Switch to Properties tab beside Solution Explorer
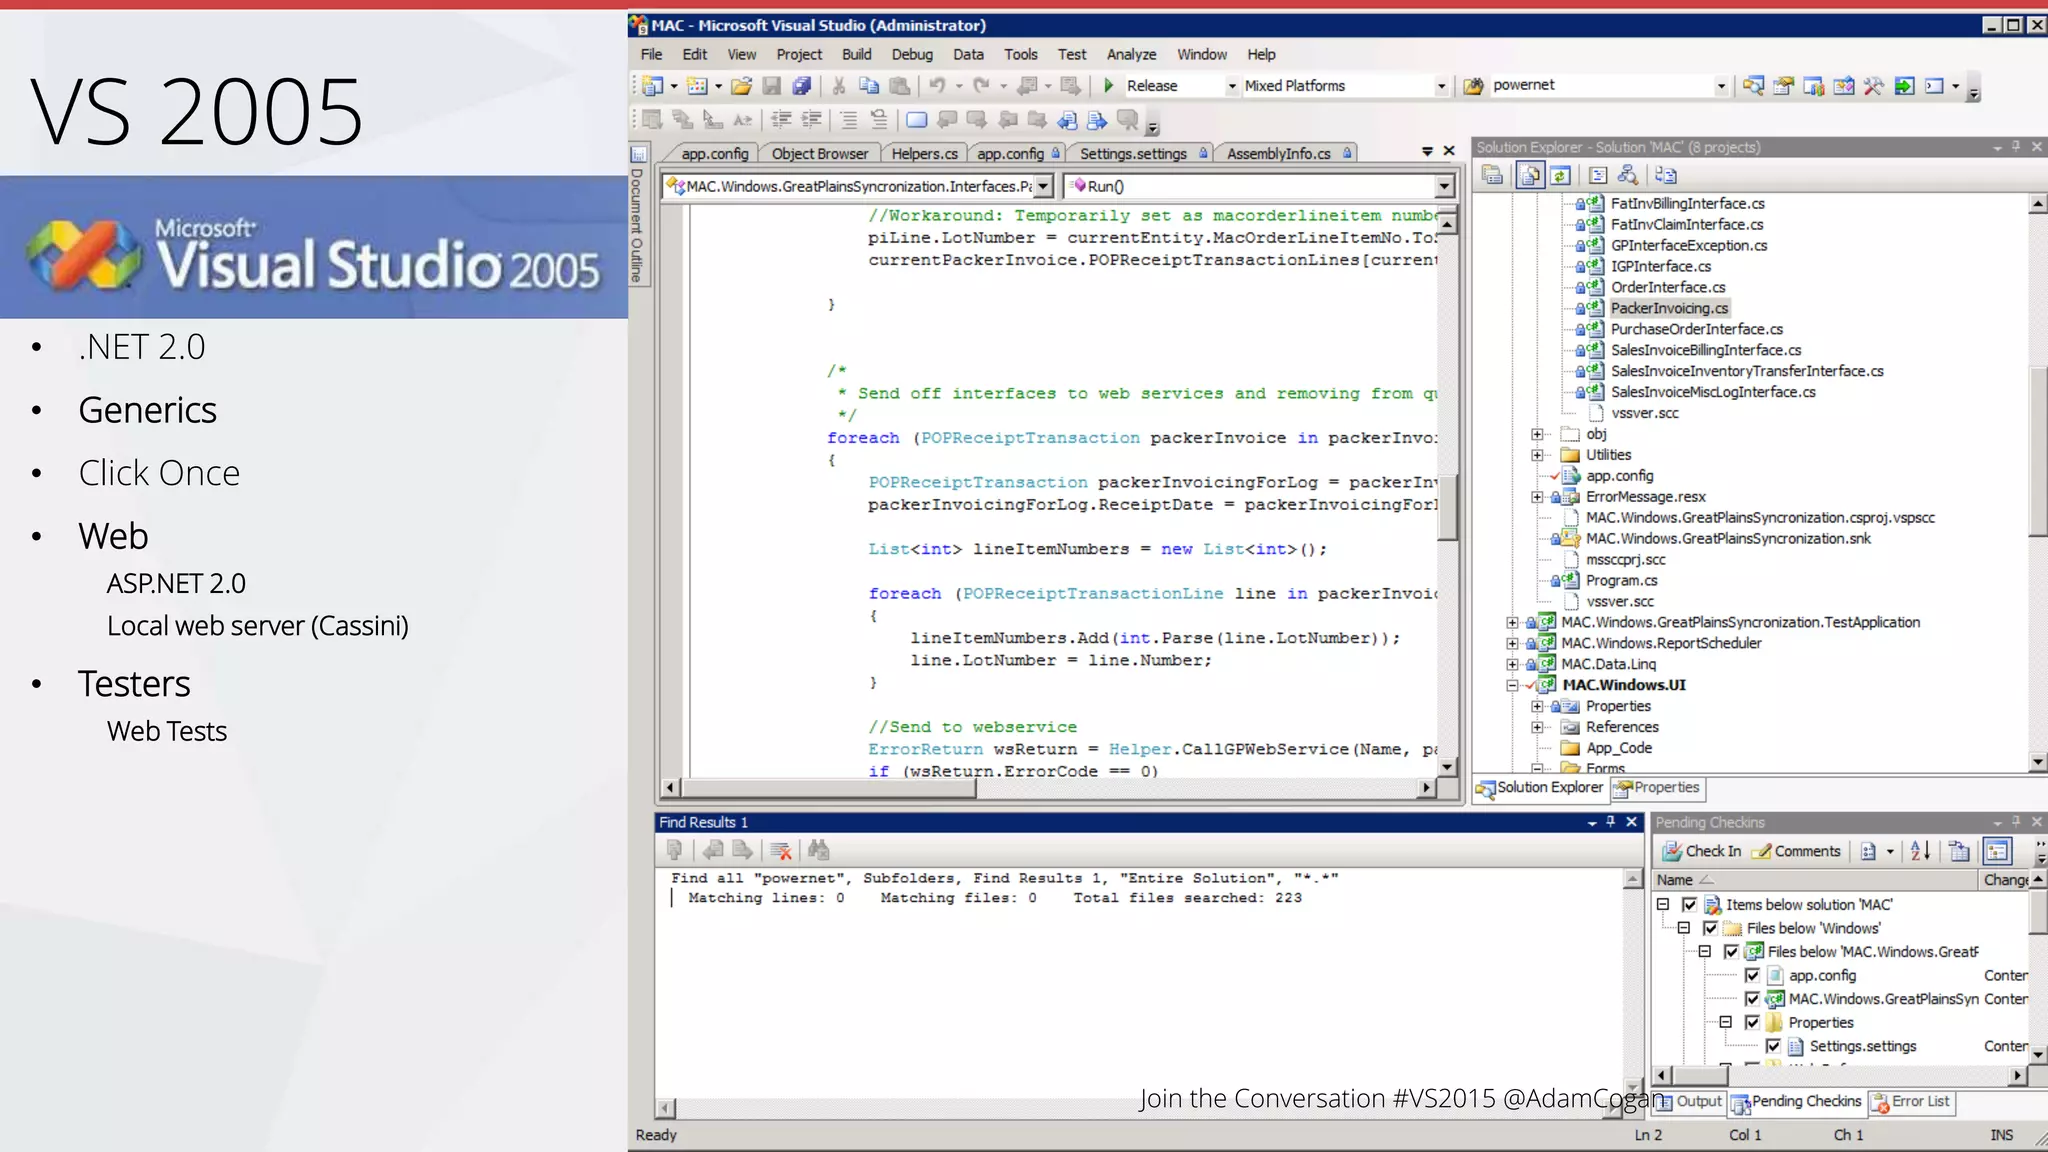The width and height of the screenshot is (2048, 1152). coord(1656,788)
